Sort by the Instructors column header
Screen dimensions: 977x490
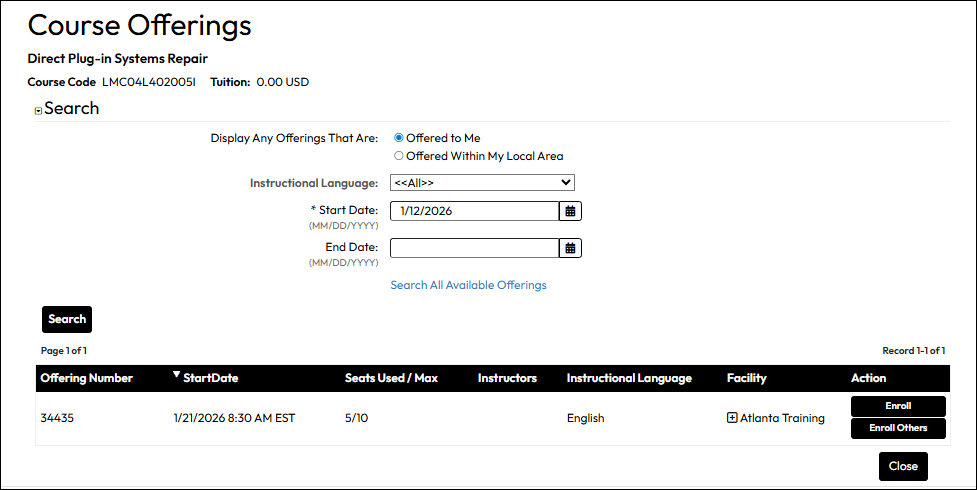507,378
